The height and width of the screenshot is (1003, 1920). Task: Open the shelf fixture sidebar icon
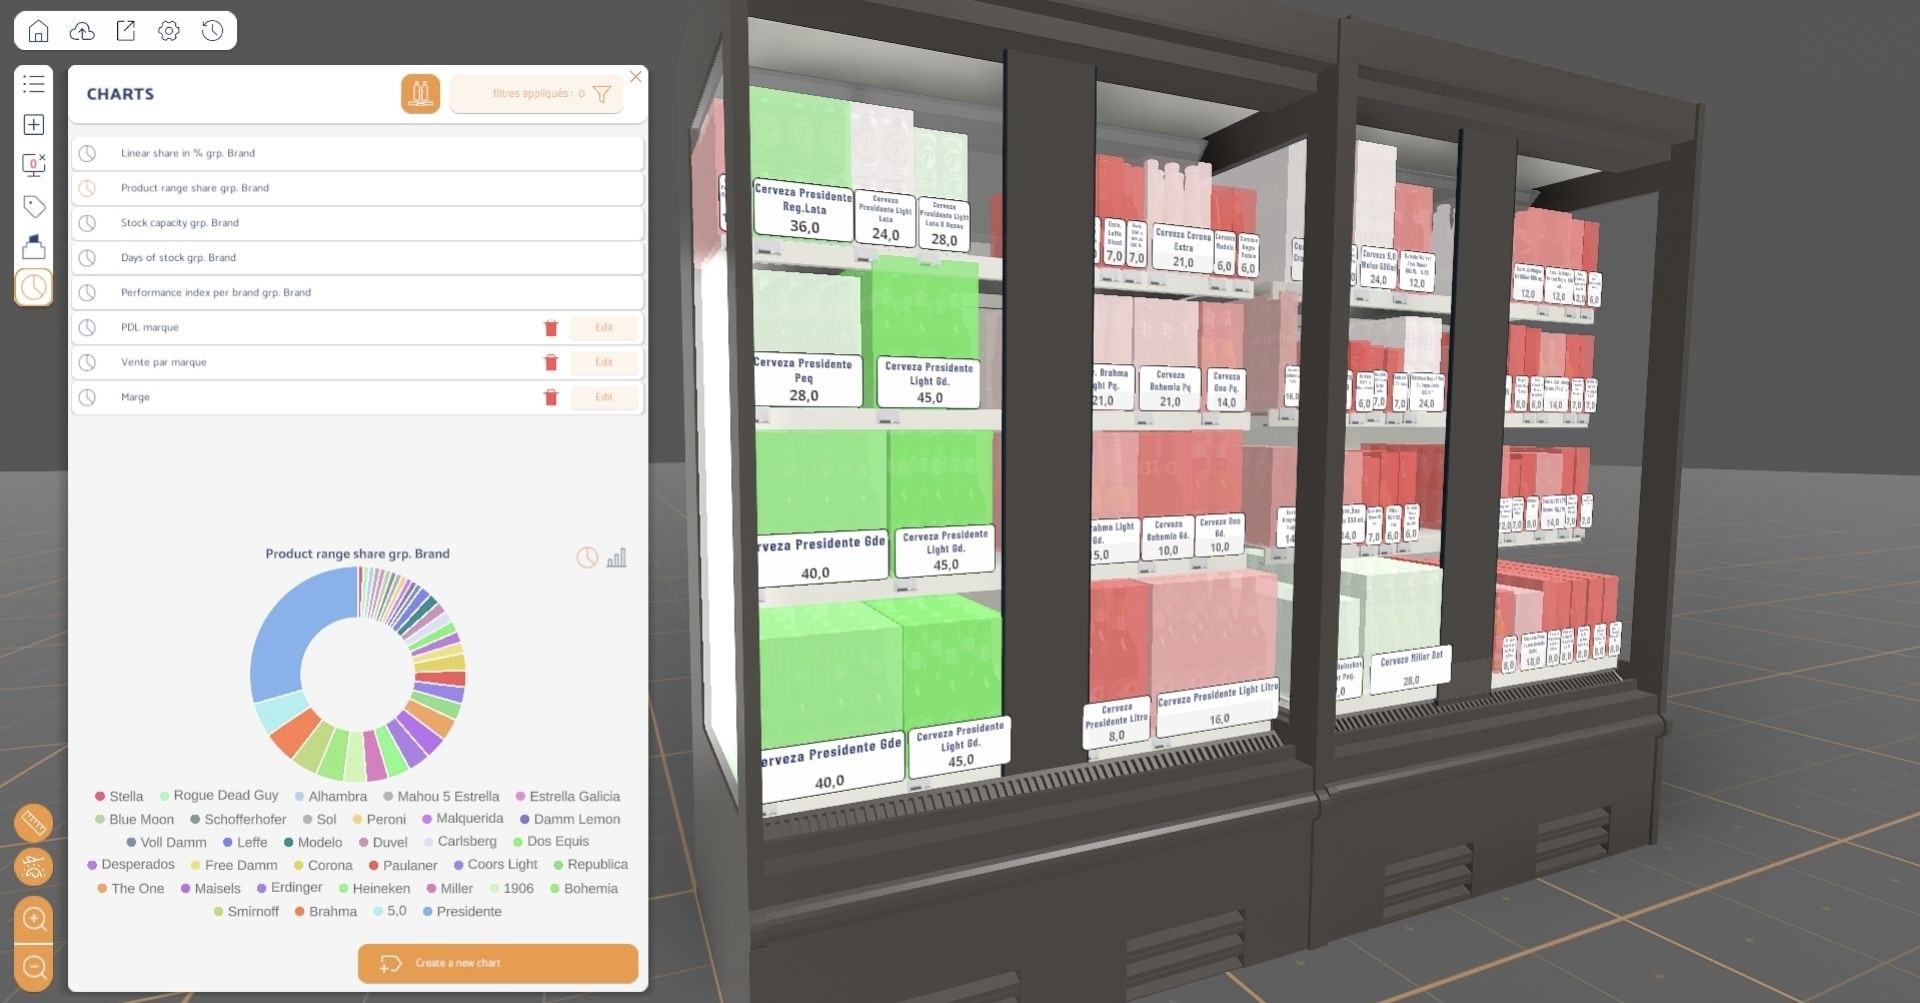click(34, 246)
